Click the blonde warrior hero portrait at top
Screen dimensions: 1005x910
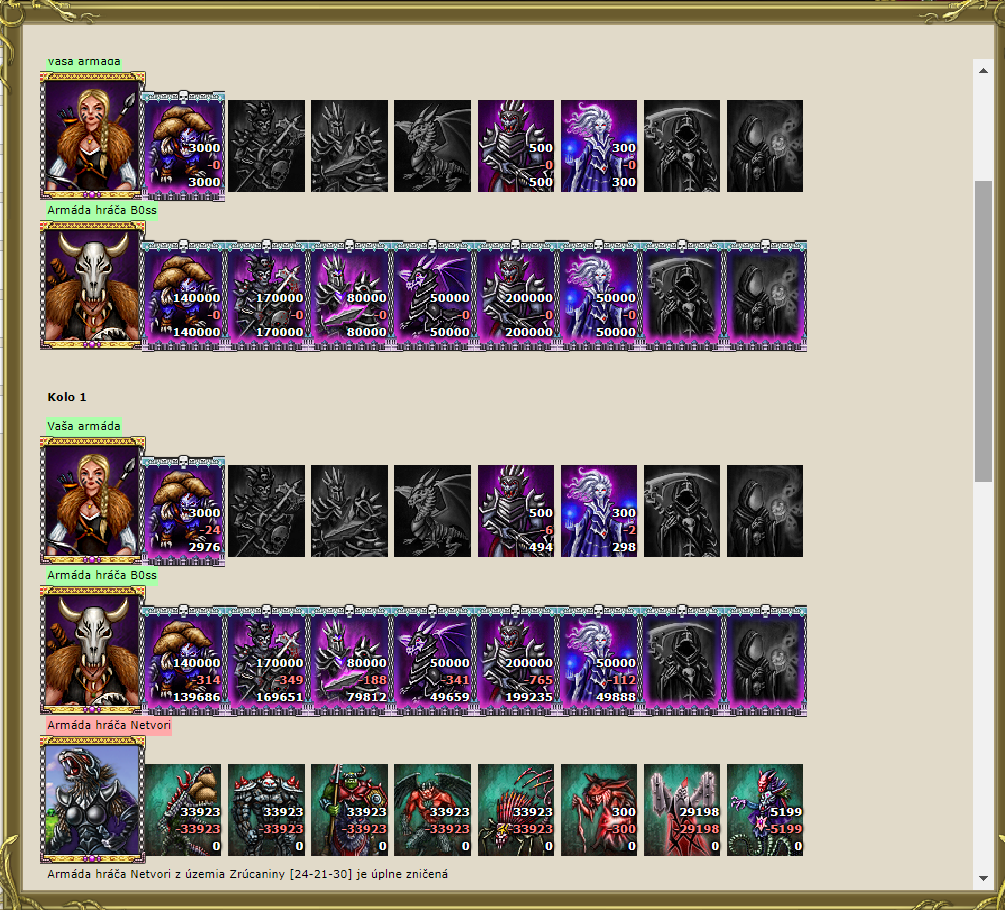(92, 136)
